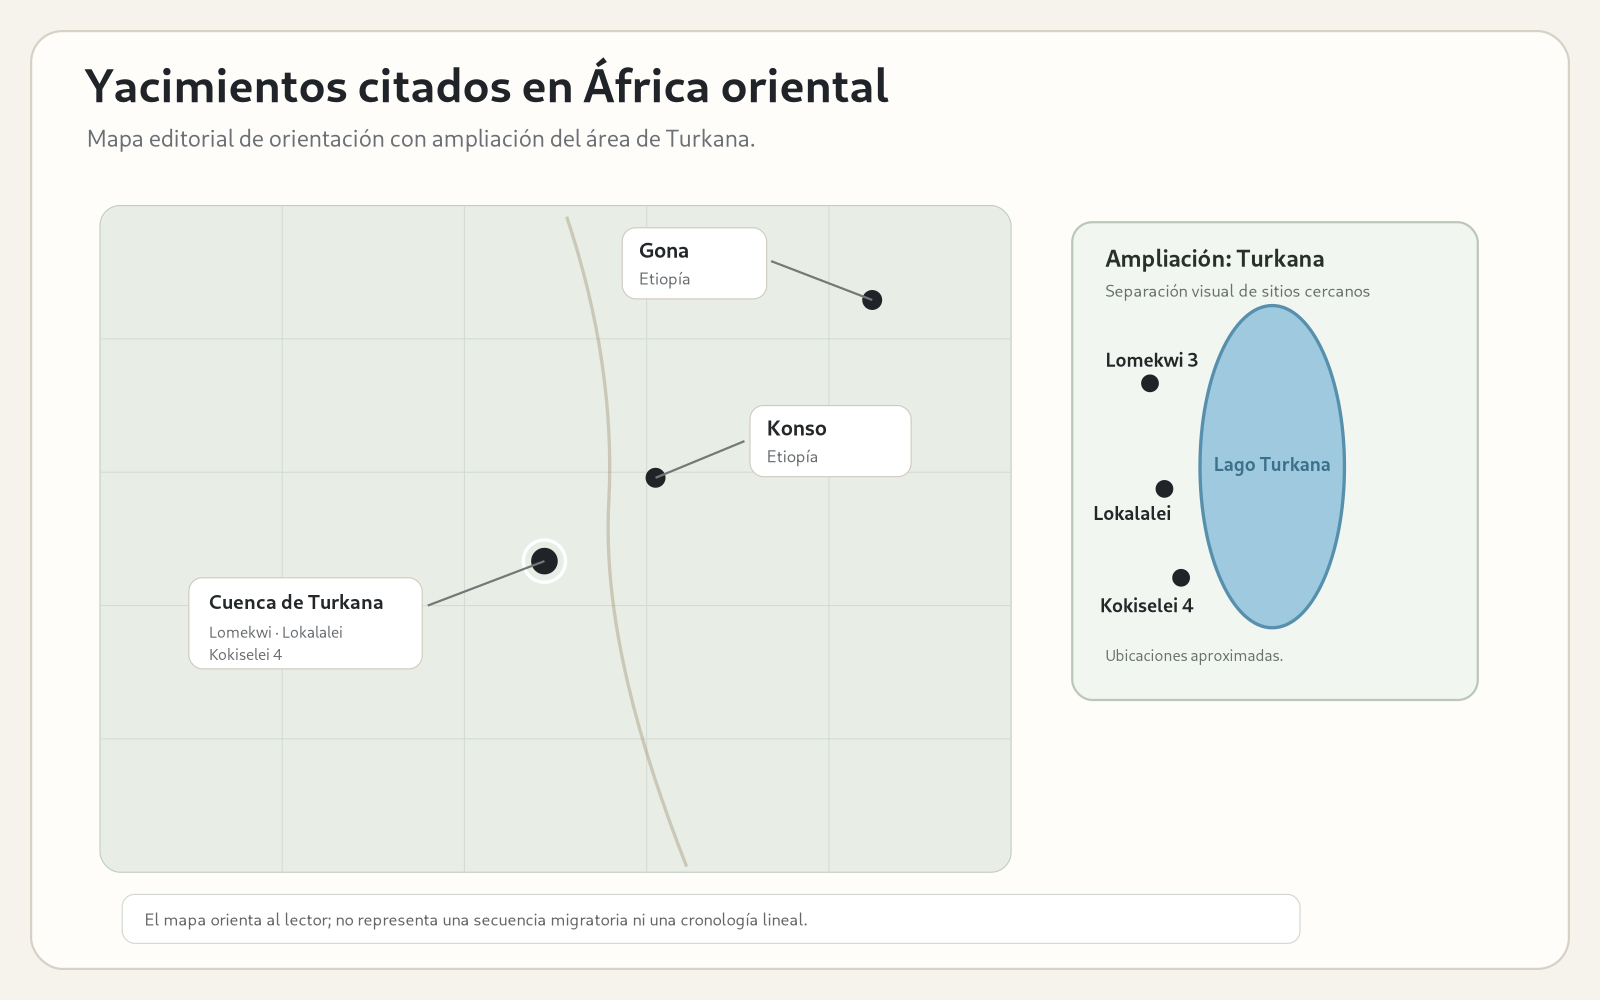Click the Konso site marker dot
The height and width of the screenshot is (1000, 1600).
tap(655, 478)
